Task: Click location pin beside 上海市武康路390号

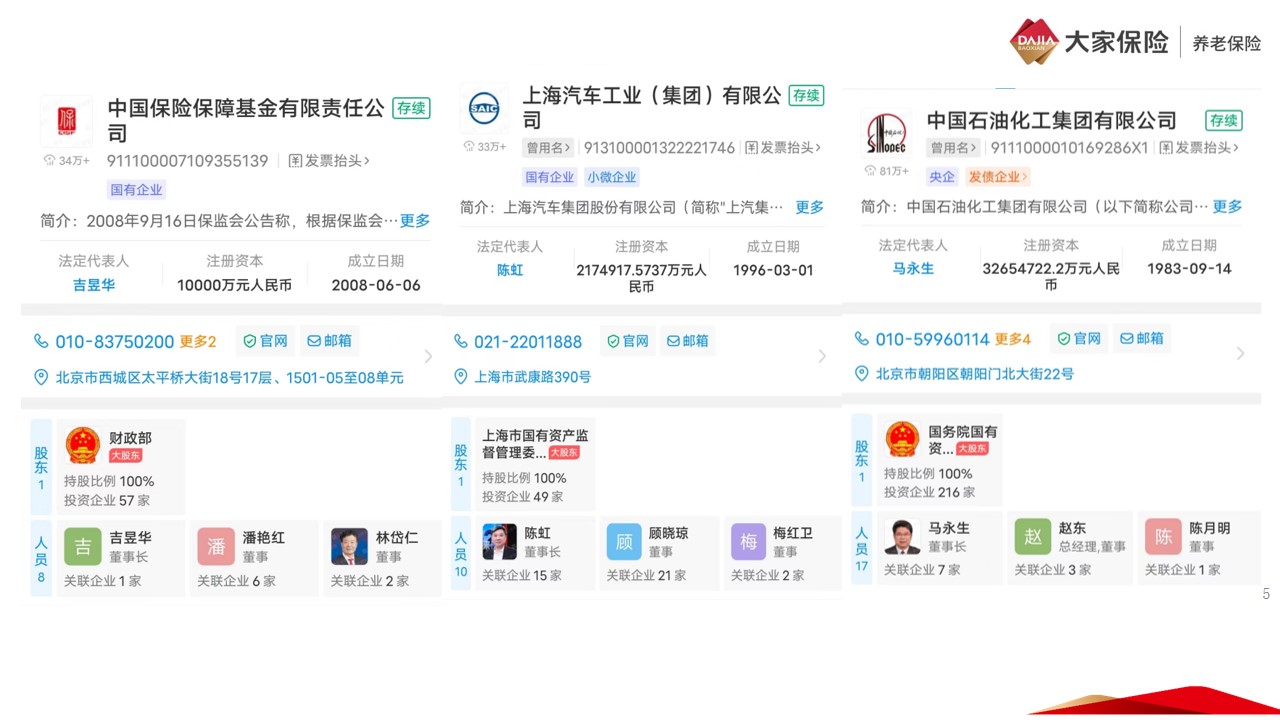Action: tap(461, 377)
